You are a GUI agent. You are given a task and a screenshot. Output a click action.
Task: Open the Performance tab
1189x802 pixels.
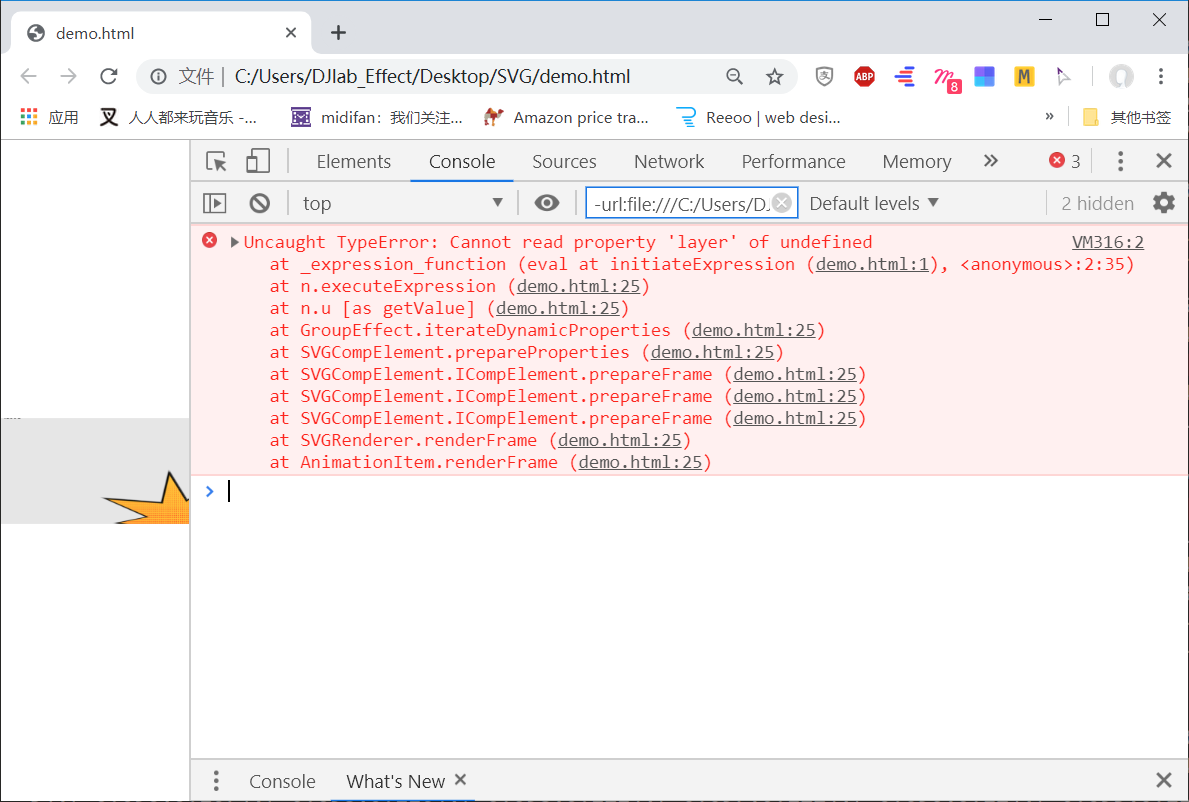click(793, 161)
